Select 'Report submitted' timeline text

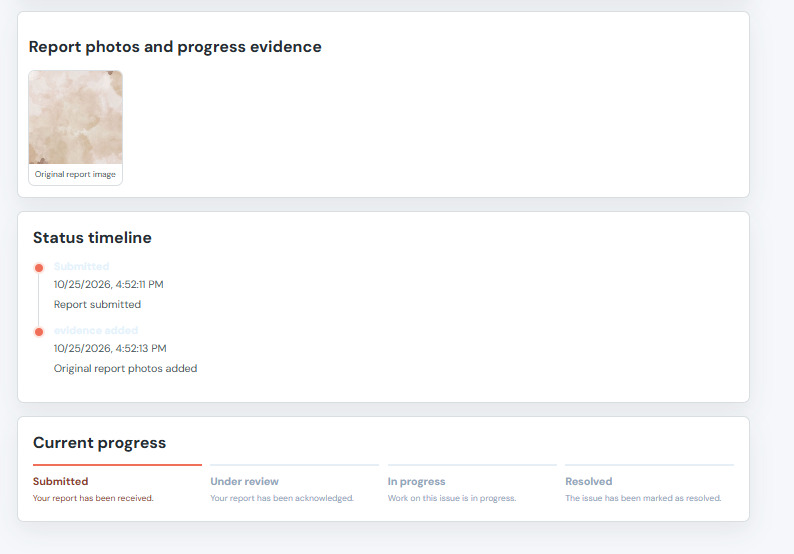(97, 304)
